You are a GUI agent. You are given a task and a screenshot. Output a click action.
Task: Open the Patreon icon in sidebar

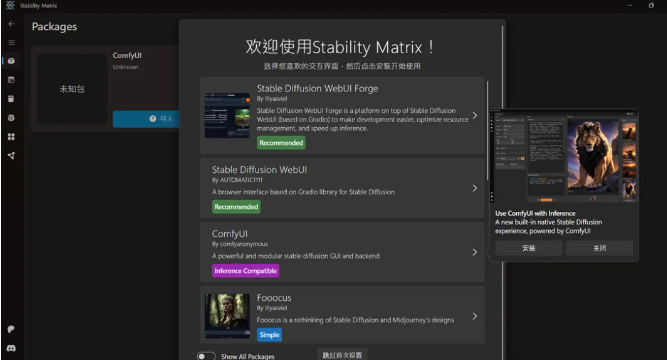pyautogui.click(x=11, y=329)
